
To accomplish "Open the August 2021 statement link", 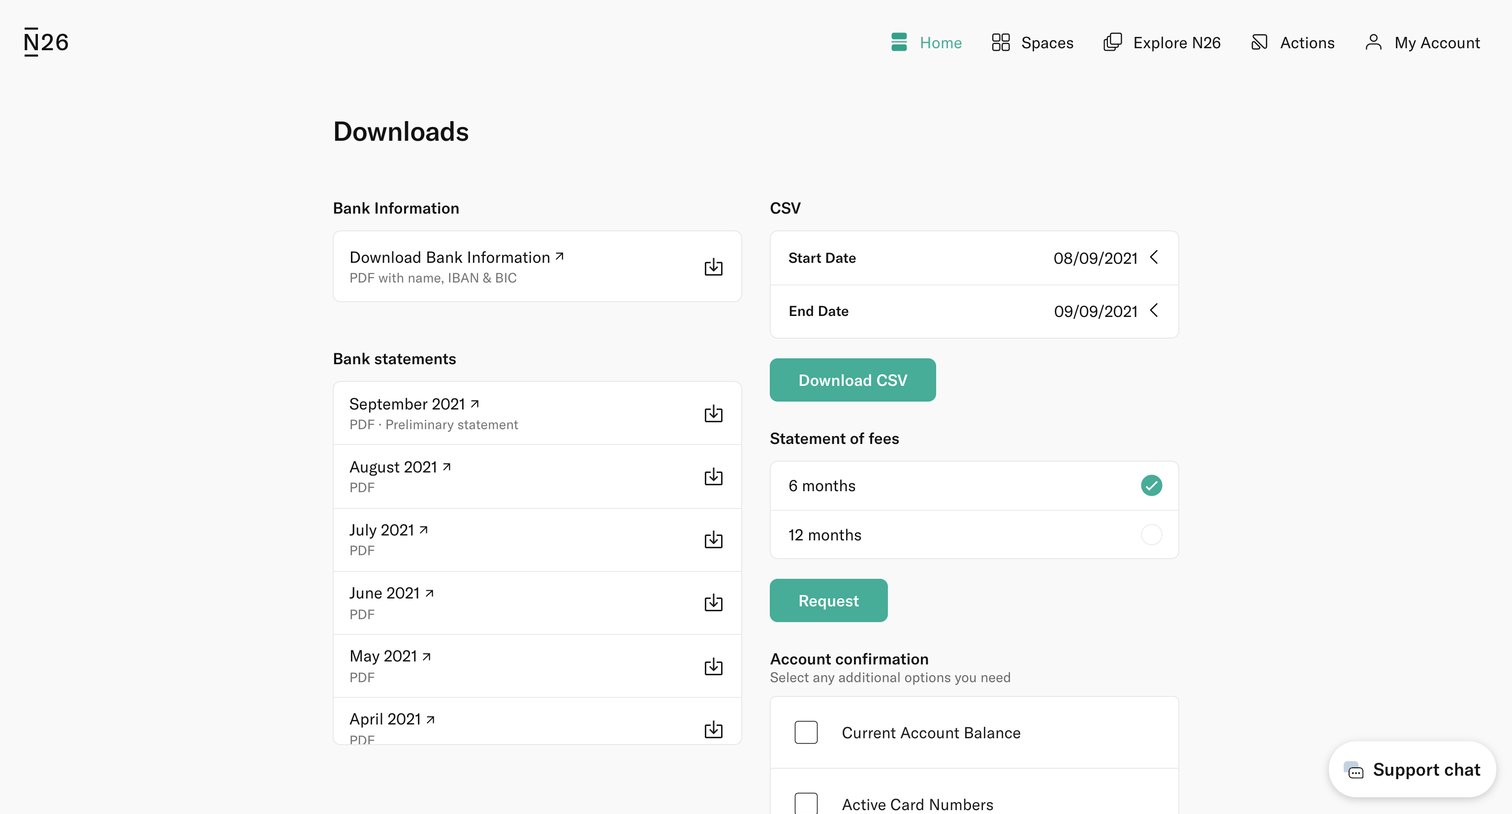I will [x=393, y=467].
